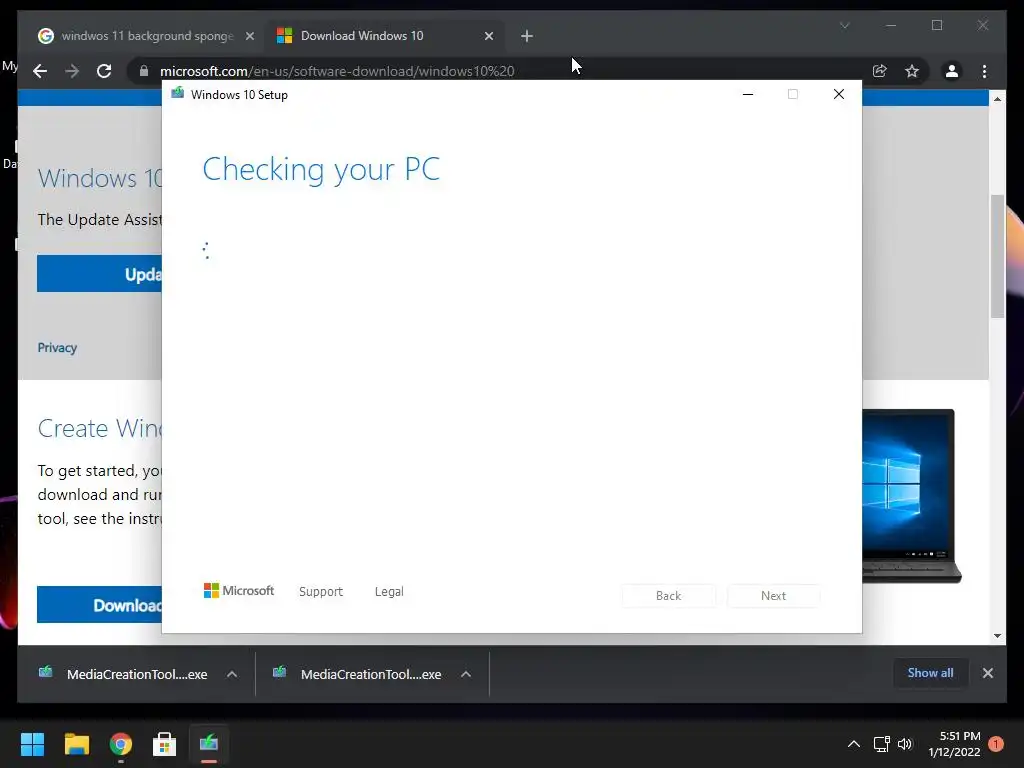Bookmark this page with star icon
The height and width of the screenshot is (768, 1024).
click(x=912, y=71)
